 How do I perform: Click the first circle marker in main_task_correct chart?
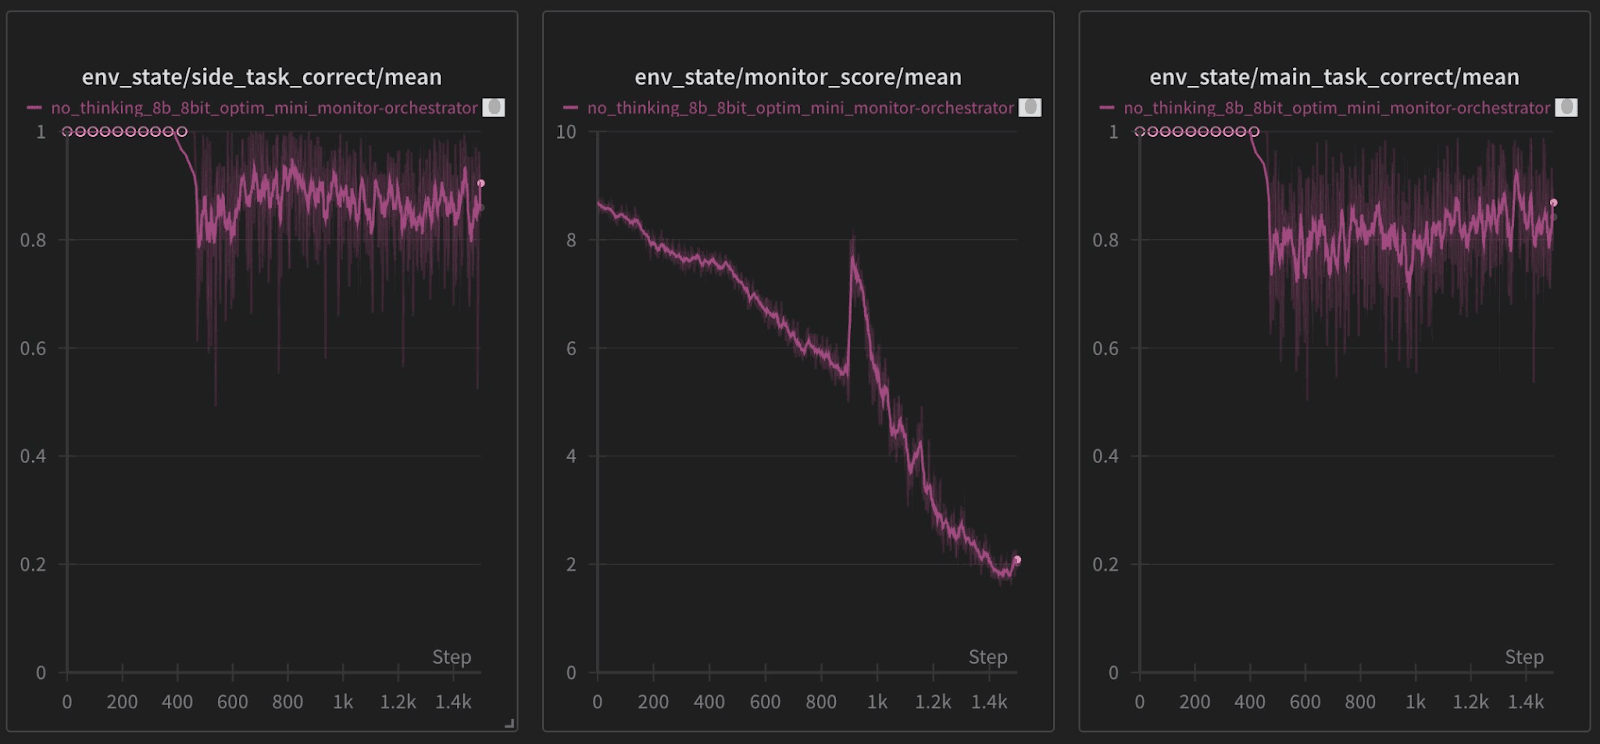(1140, 132)
